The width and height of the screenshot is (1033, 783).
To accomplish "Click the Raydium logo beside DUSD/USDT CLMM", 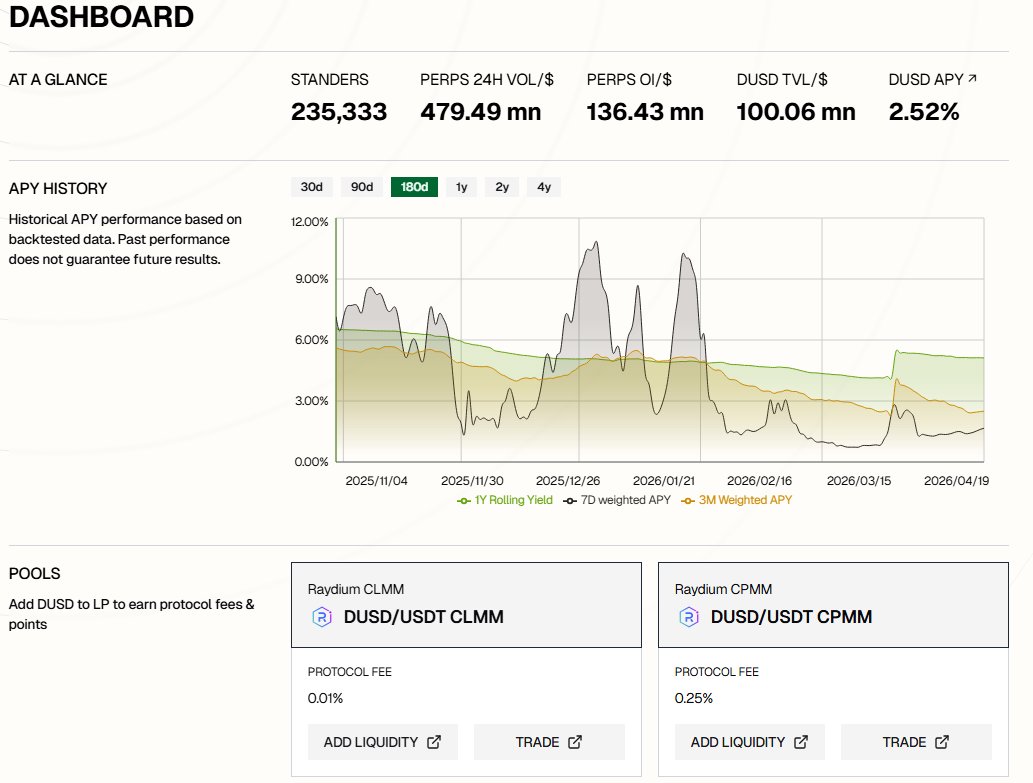I will (322, 617).
